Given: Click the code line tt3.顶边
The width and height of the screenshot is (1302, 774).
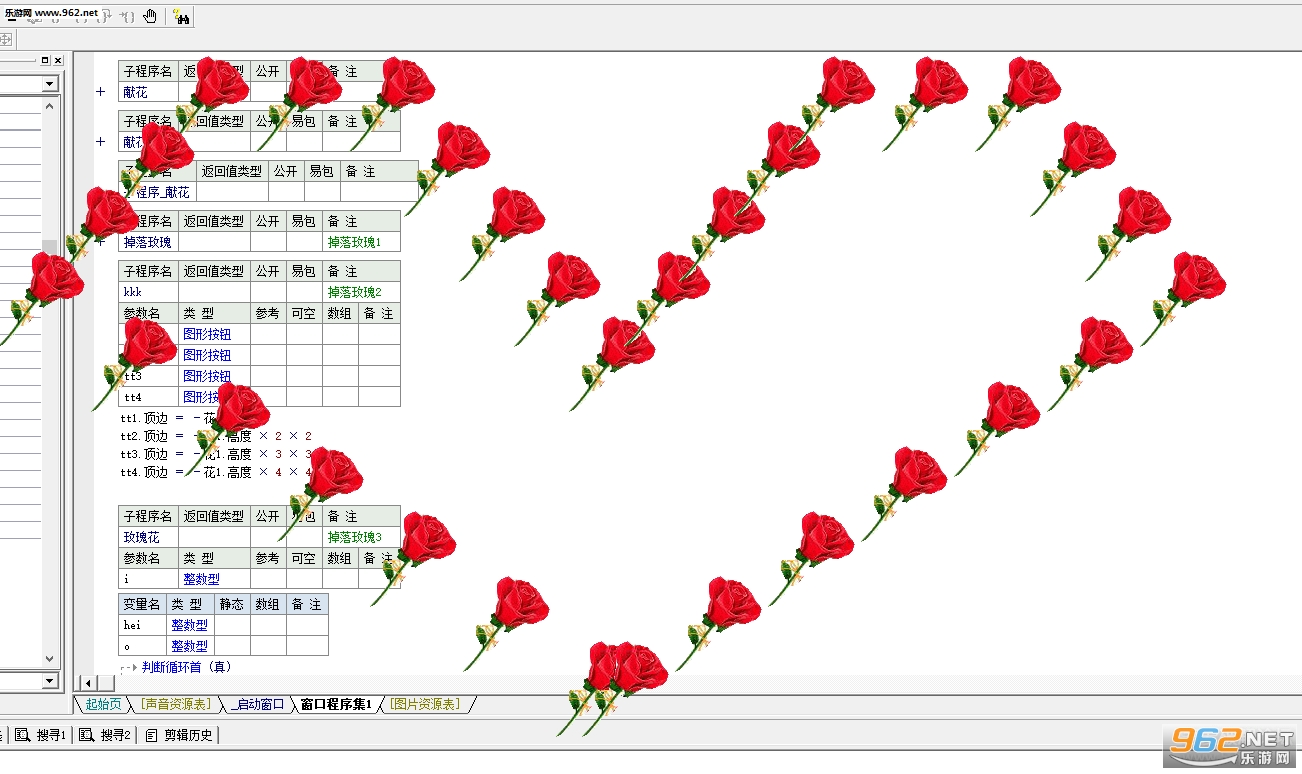Looking at the screenshot, I should (x=216, y=454).
